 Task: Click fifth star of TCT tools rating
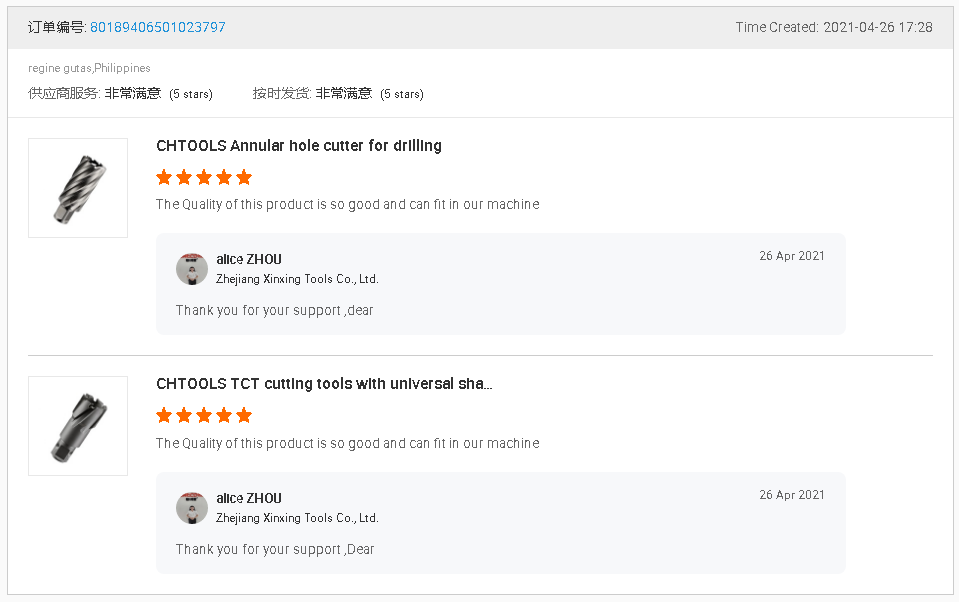[244, 415]
